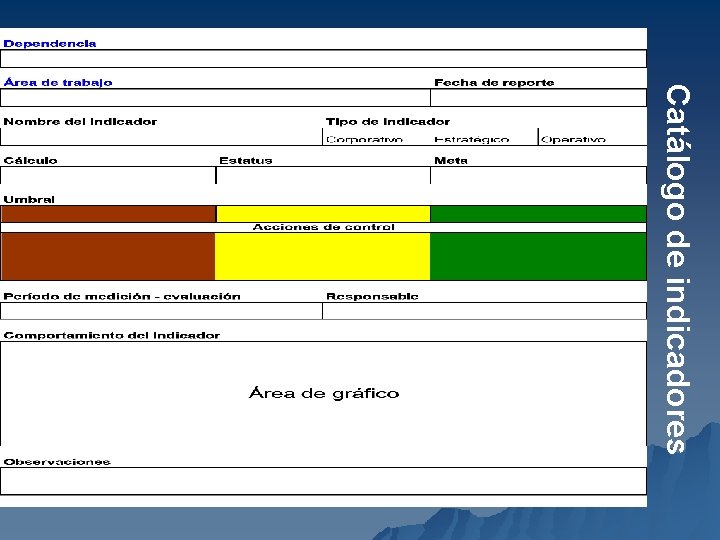Viewport: 720px width, 540px height.
Task: Click the Fecha de reporte label
Action: pyautogui.click(x=494, y=83)
